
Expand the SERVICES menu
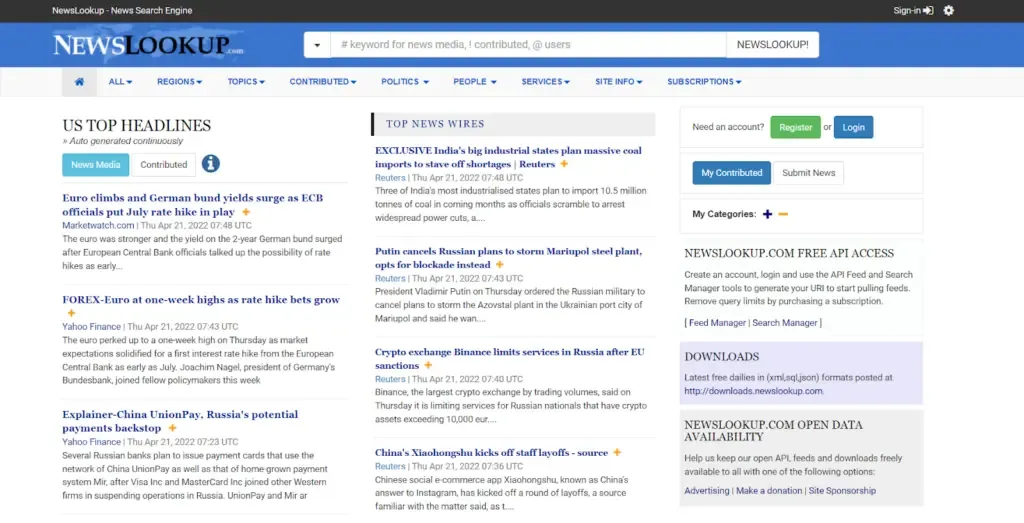pyautogui.click(x=545, y=82)
